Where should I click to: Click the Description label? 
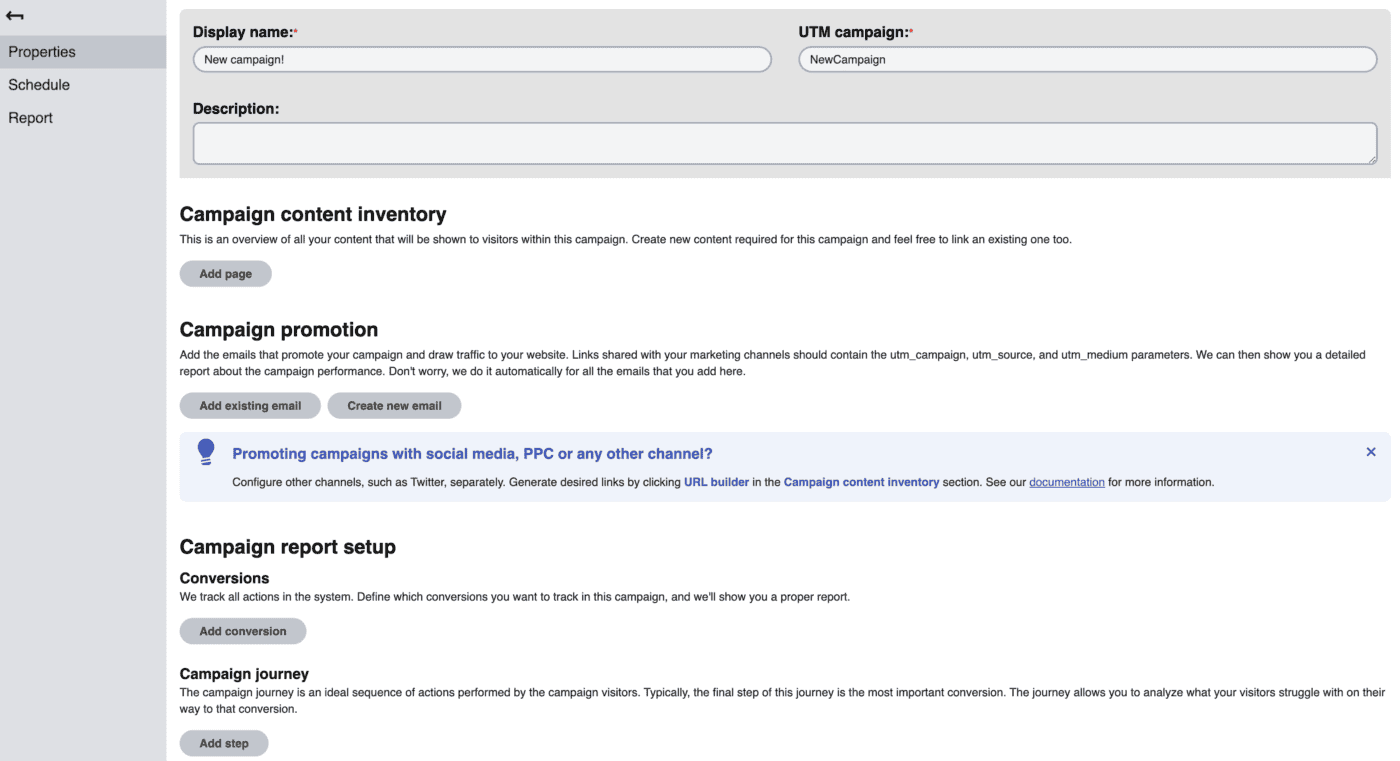[x=236, y=108]
